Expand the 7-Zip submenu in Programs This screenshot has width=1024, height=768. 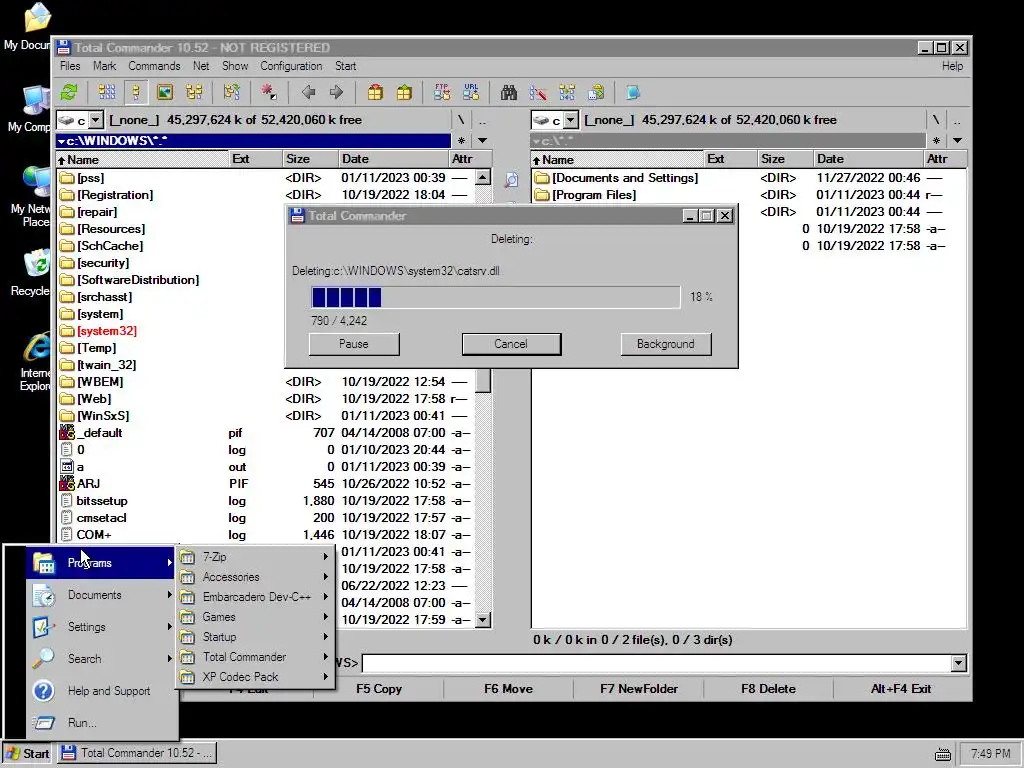point(255,557)
